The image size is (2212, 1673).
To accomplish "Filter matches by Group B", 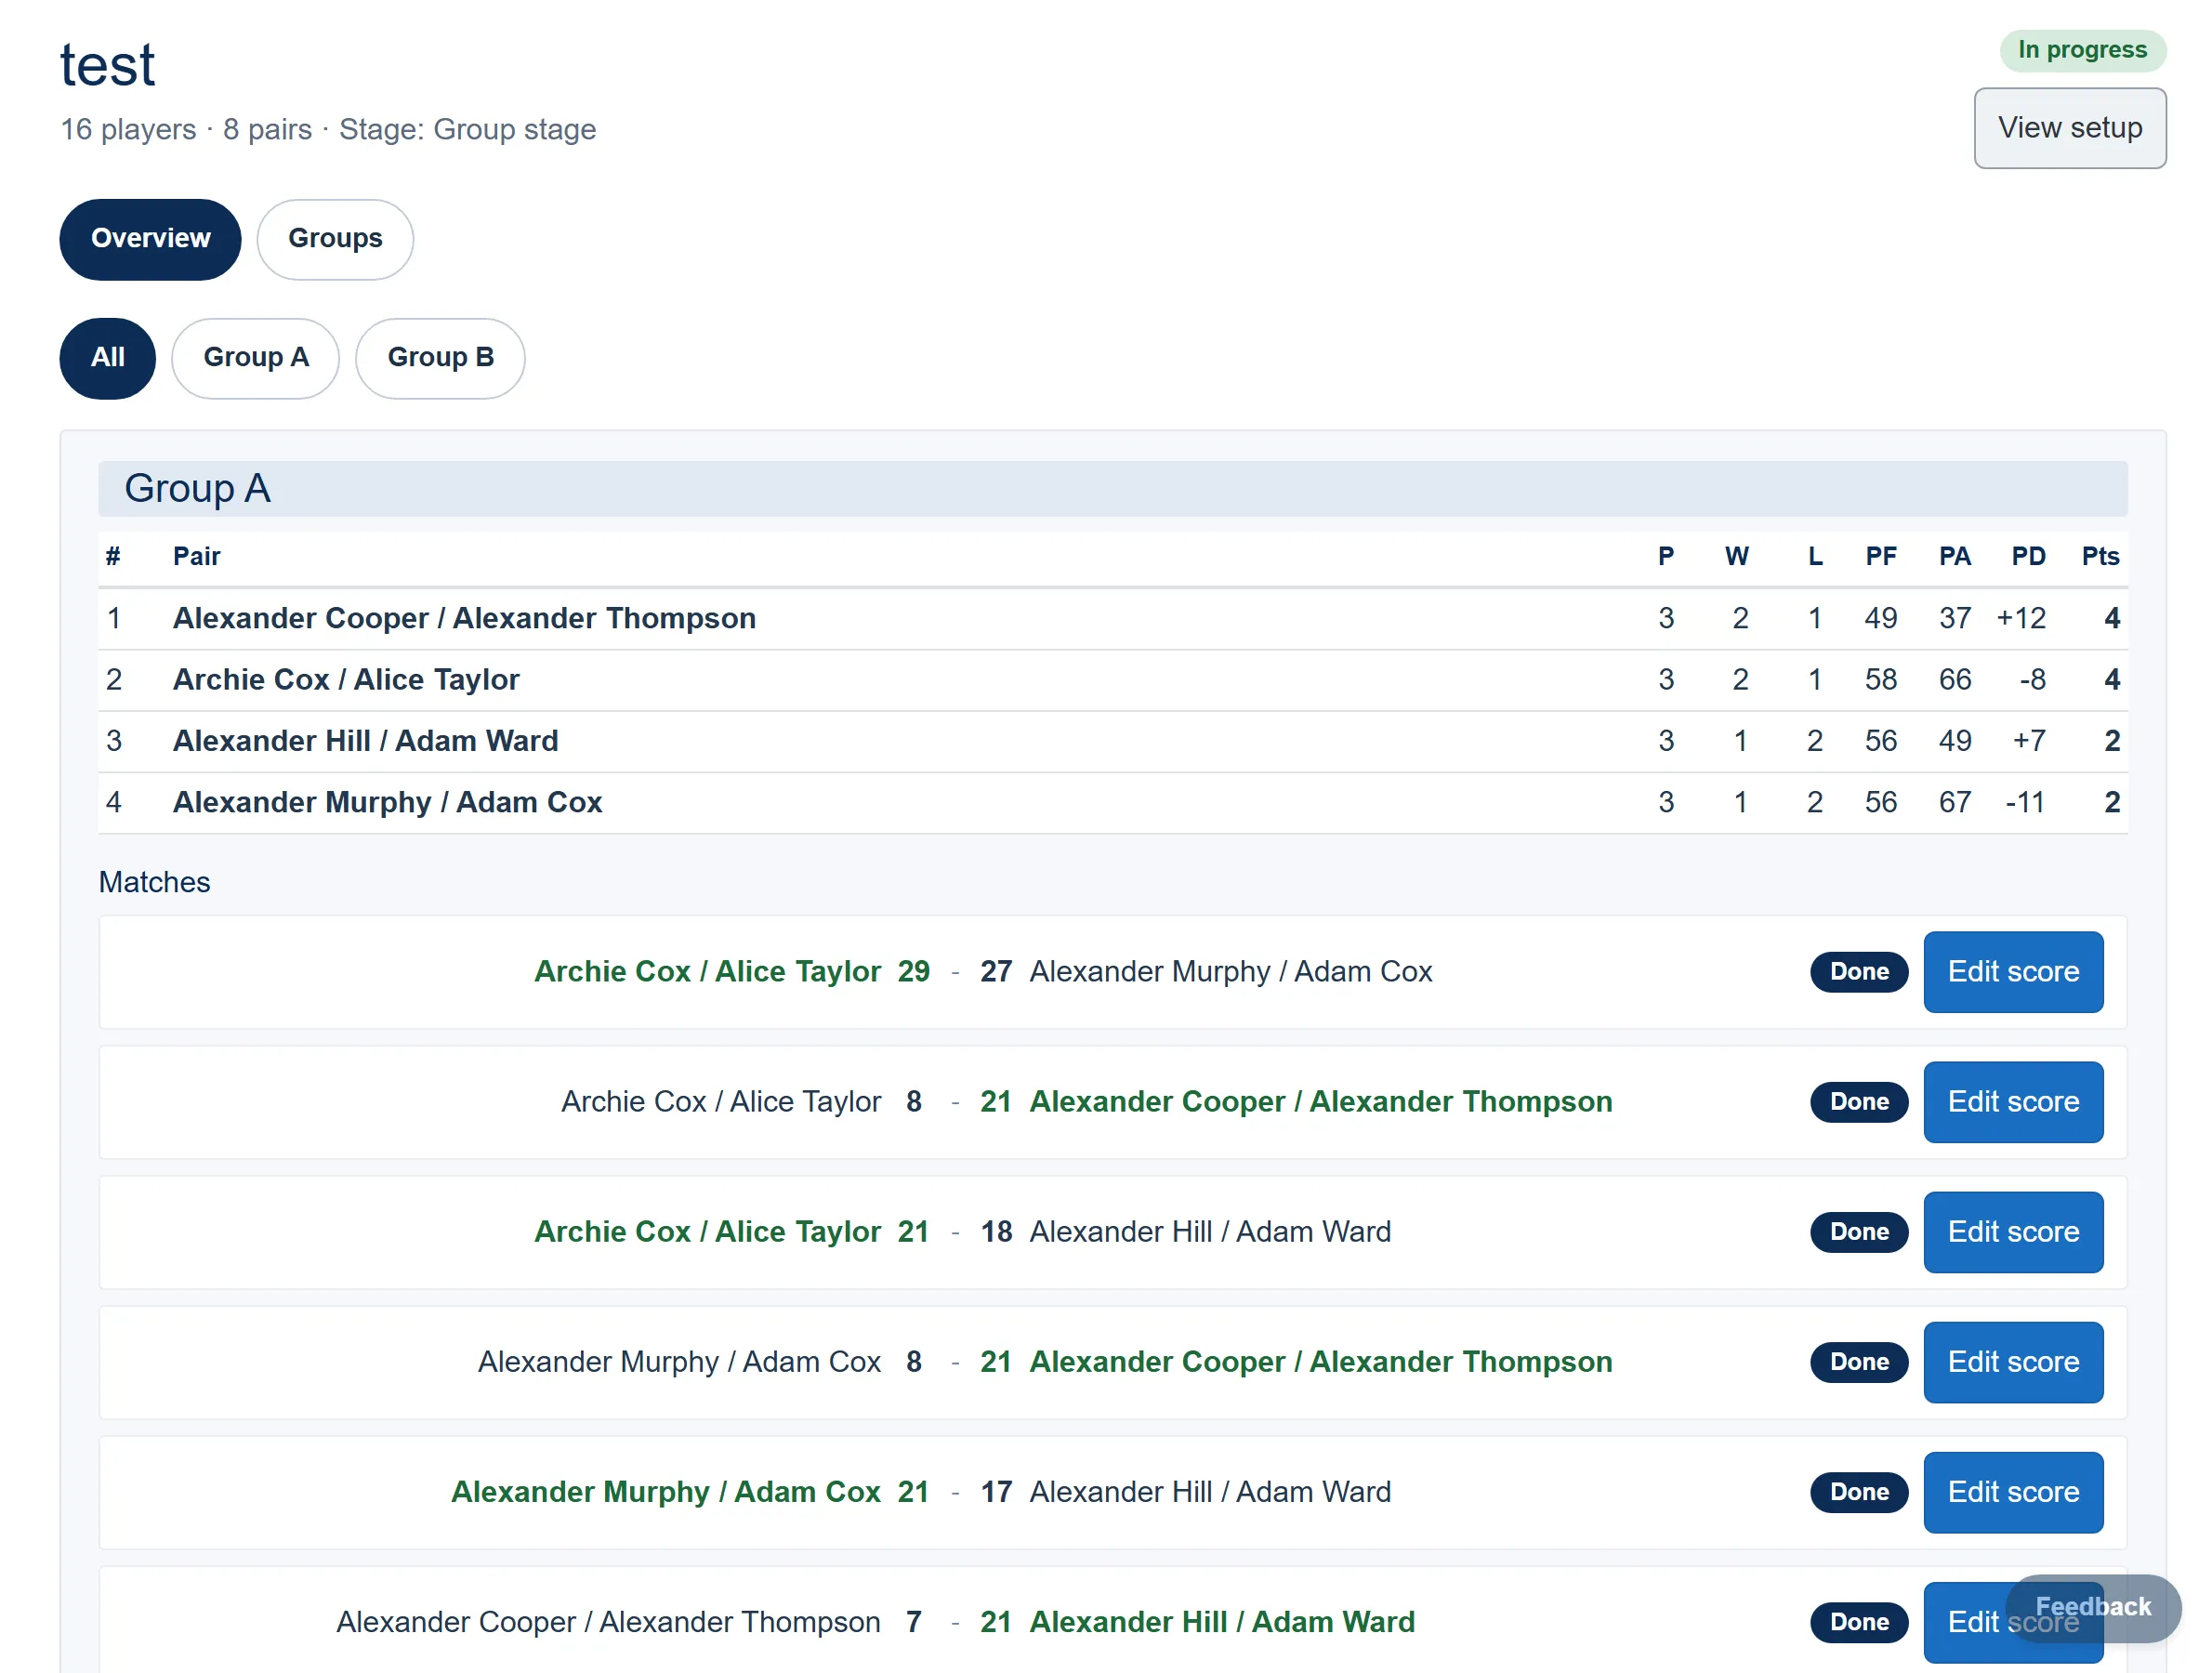I will (440, 357).
